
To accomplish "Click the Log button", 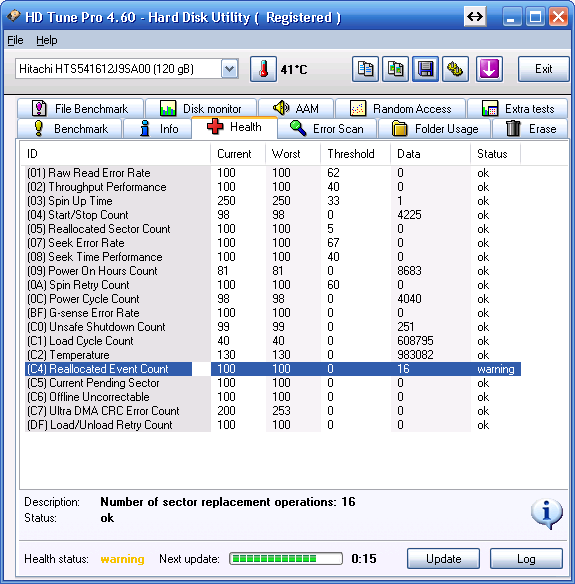I will click(x=526, y=559).
